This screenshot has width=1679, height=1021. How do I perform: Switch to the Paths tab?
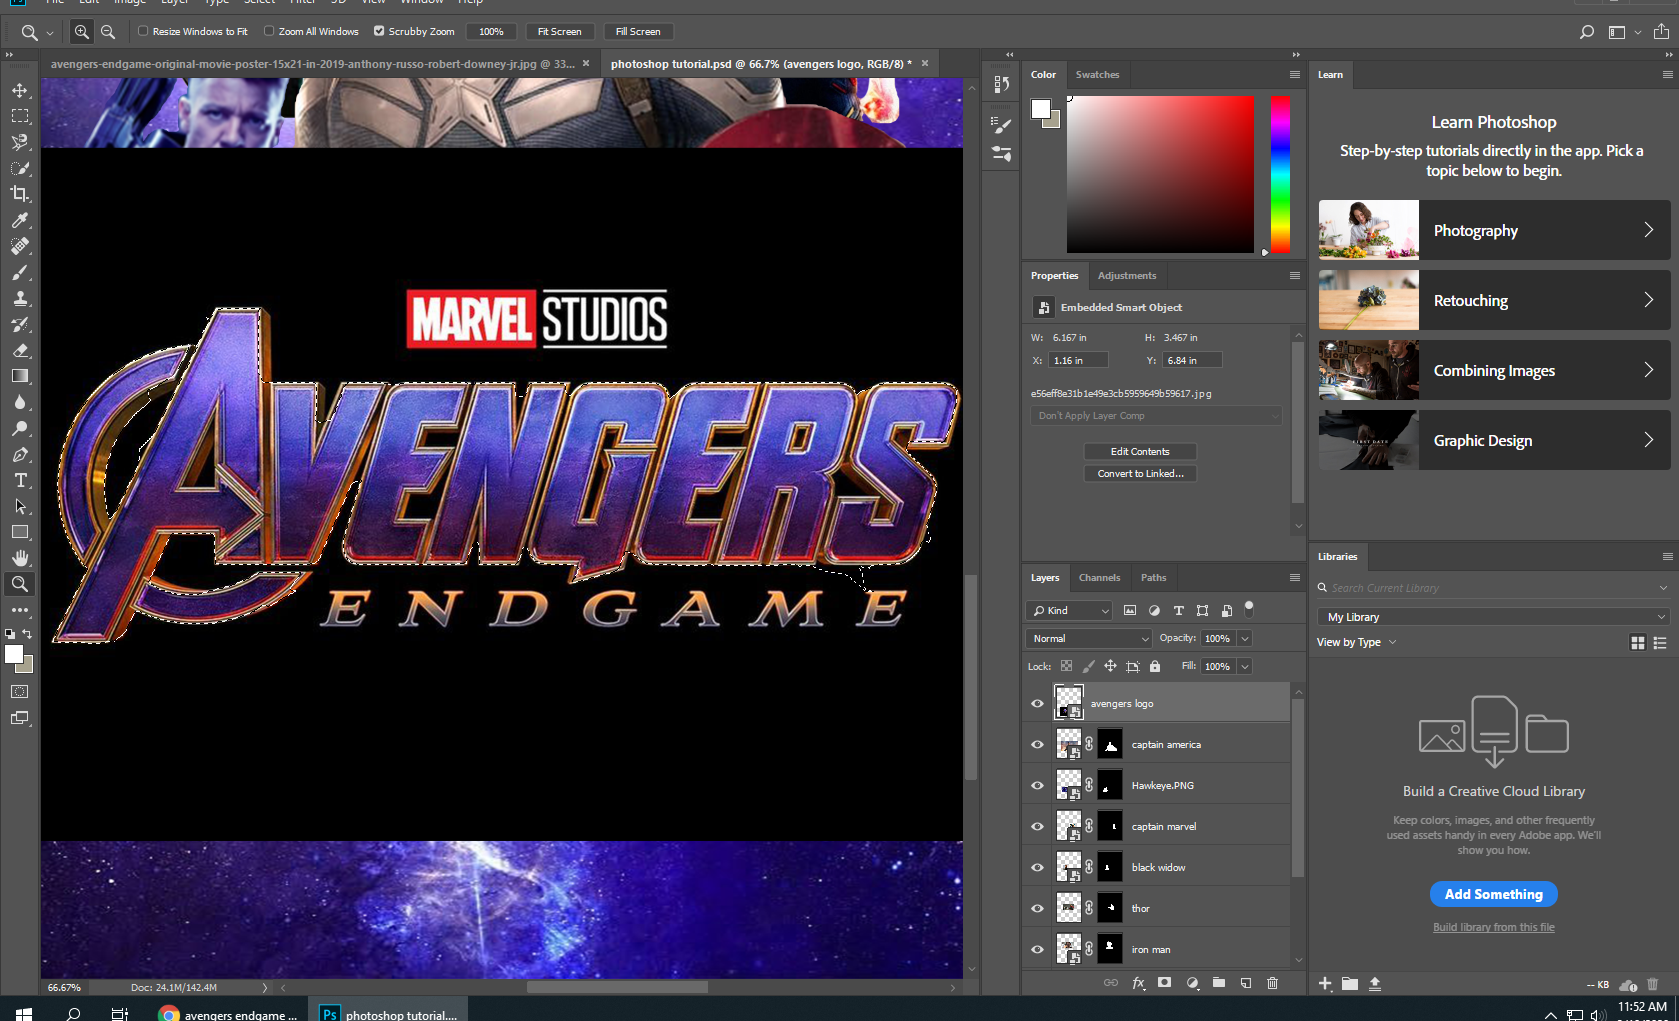[1153, 578]
